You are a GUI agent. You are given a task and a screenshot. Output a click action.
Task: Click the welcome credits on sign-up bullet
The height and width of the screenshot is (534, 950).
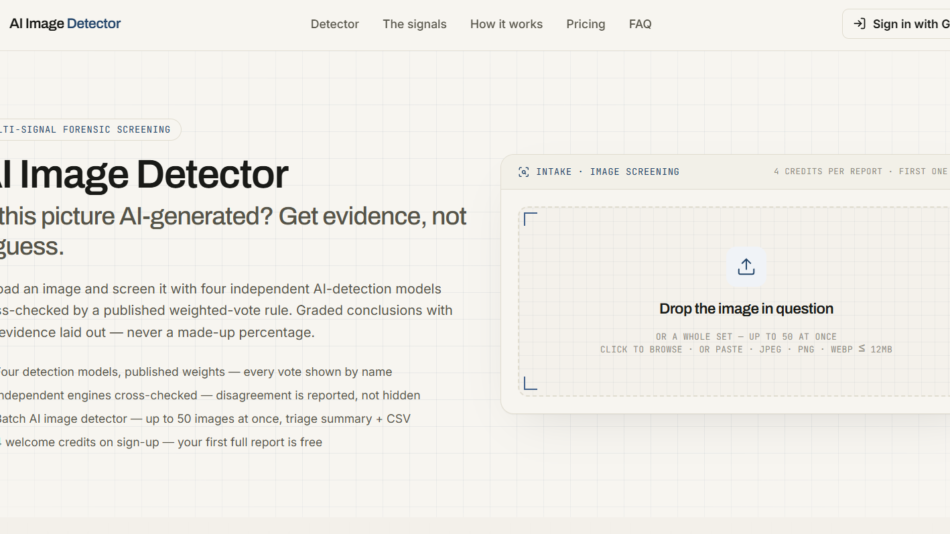click(161, 442)
